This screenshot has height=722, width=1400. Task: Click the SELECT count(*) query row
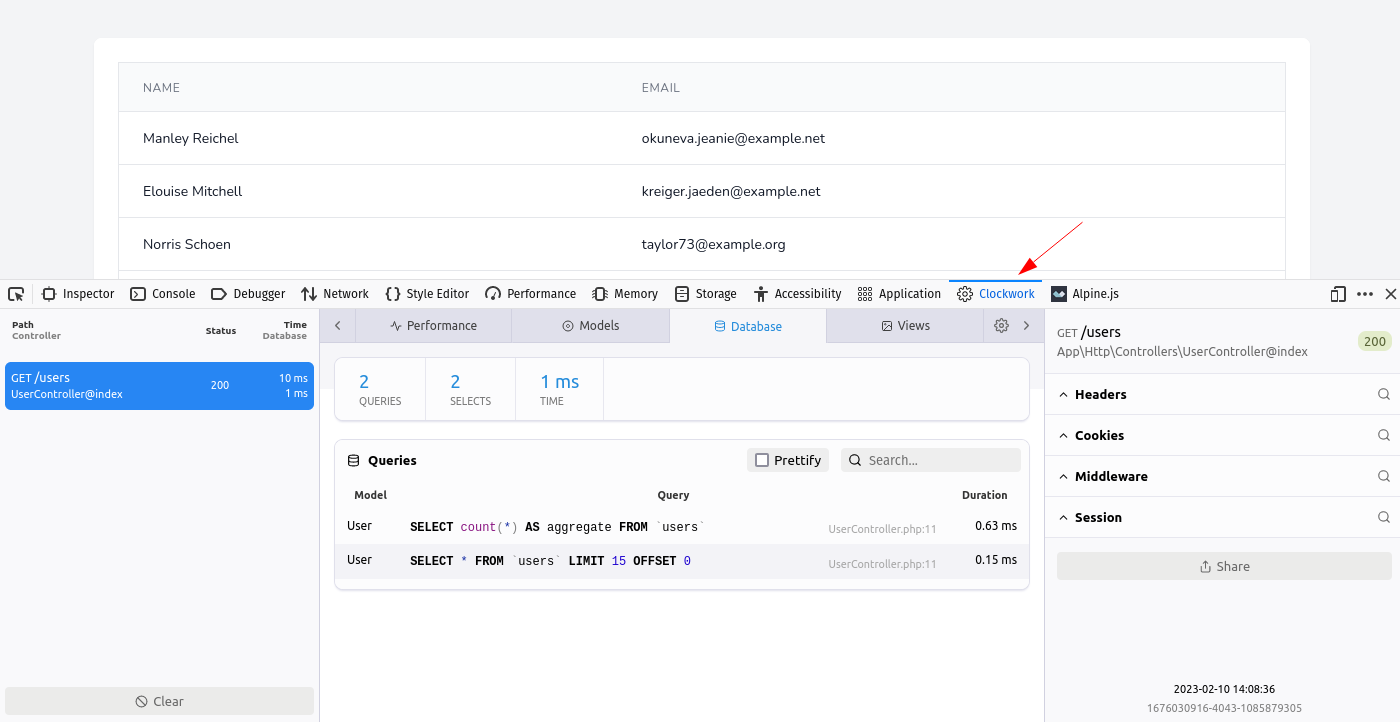click(682, 527)
